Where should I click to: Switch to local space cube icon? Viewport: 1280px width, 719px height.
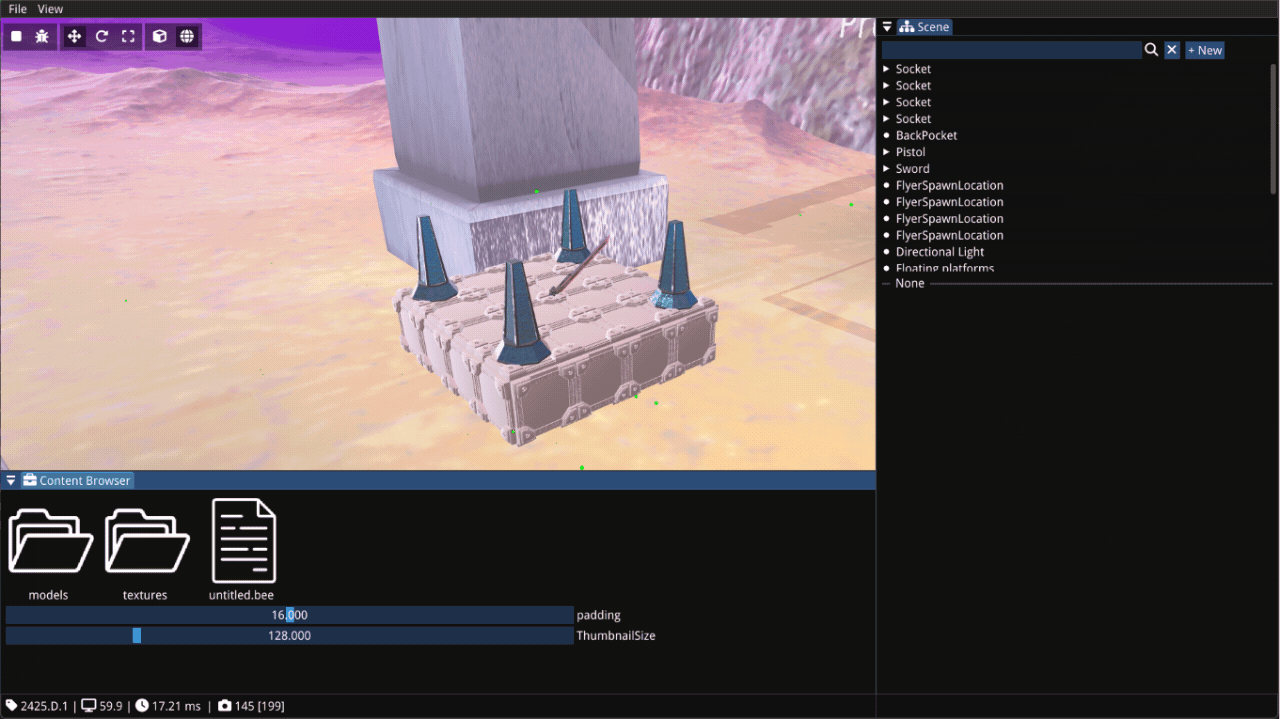click(x=159, y=37)
